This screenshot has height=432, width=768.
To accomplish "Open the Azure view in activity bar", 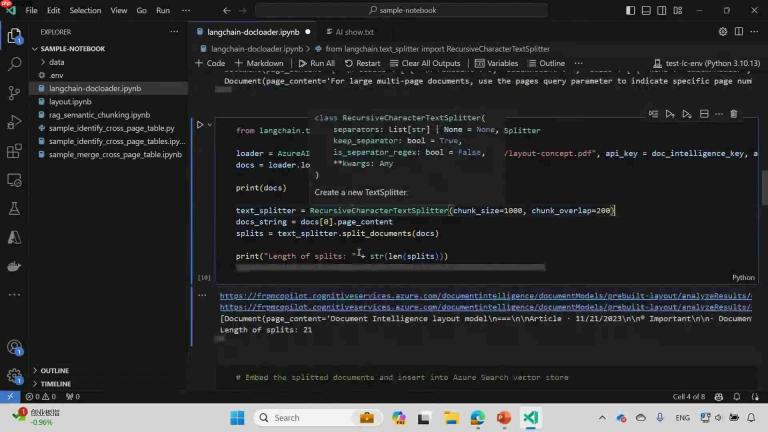I will click(x=14, y=238).
